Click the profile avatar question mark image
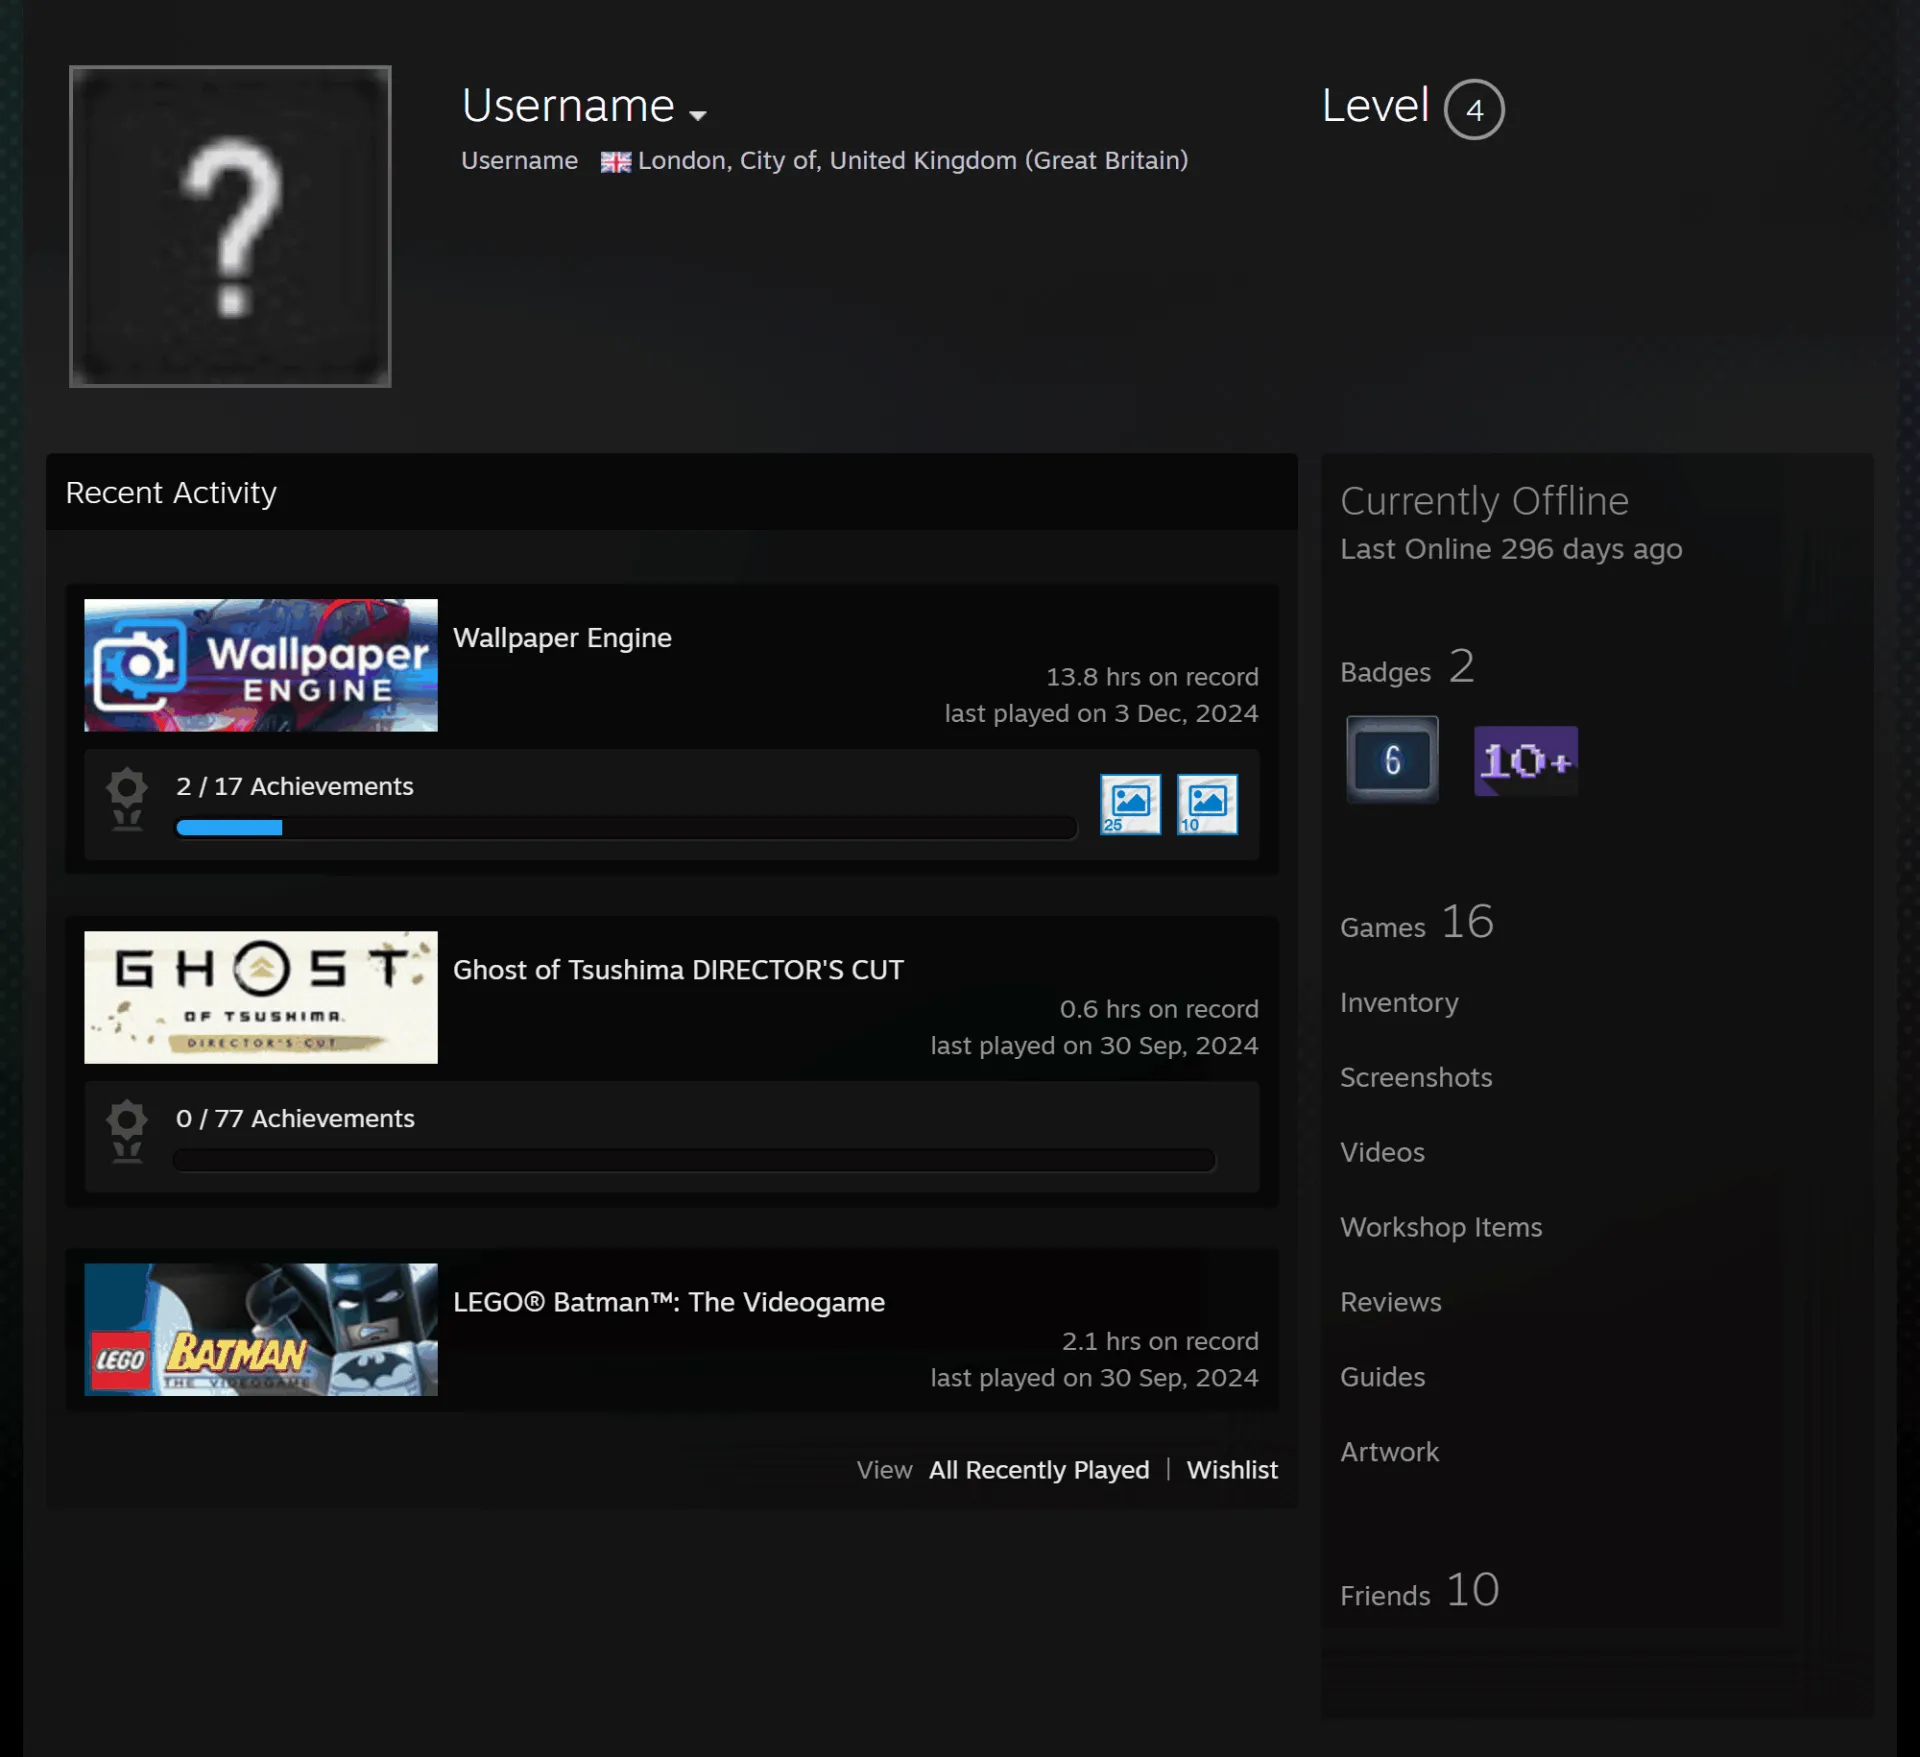The image size is (1920, 1757). [x=230, y=226]
